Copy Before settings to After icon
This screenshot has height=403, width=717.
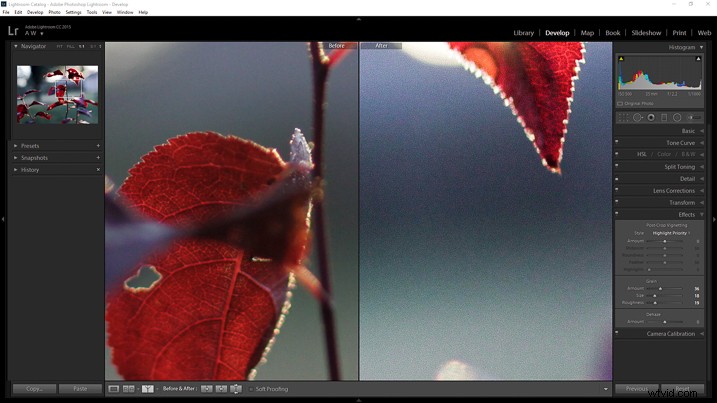[207, 389]
